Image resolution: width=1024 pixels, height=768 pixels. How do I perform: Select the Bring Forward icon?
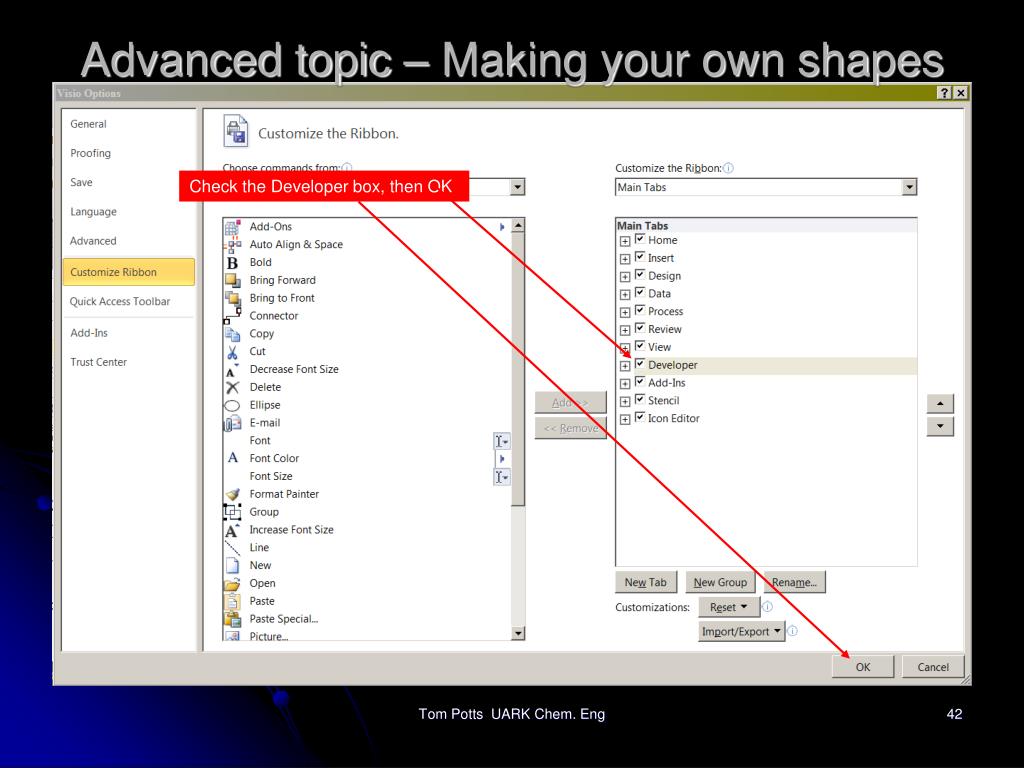click(x=232, y=280)
